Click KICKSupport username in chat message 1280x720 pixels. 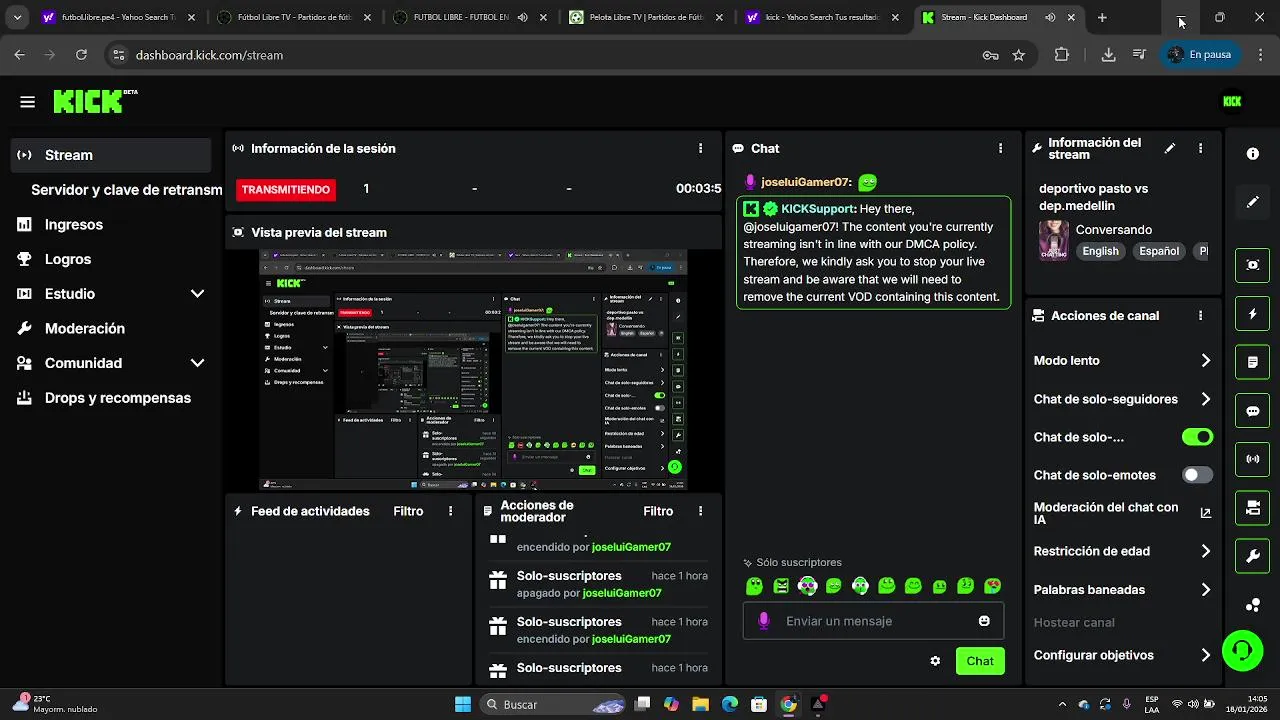pos(819,208)
